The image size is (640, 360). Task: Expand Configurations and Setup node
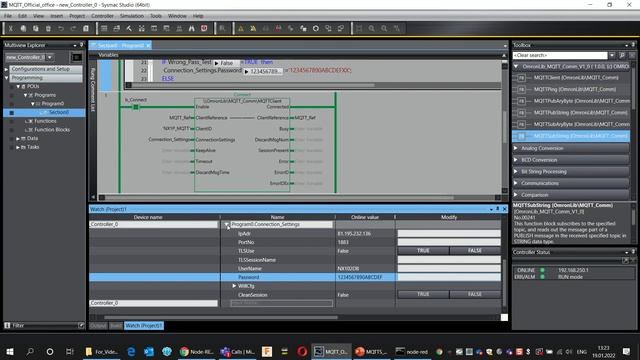pos(6,69)
